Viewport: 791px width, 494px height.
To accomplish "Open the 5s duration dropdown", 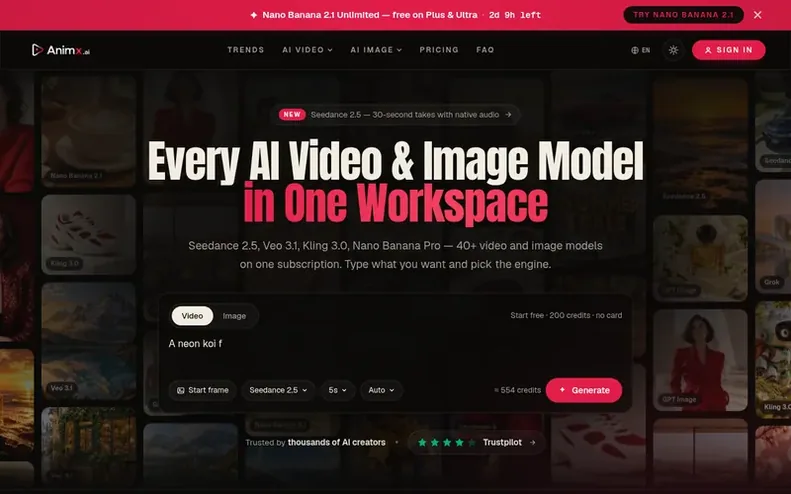I will [337, 390].
